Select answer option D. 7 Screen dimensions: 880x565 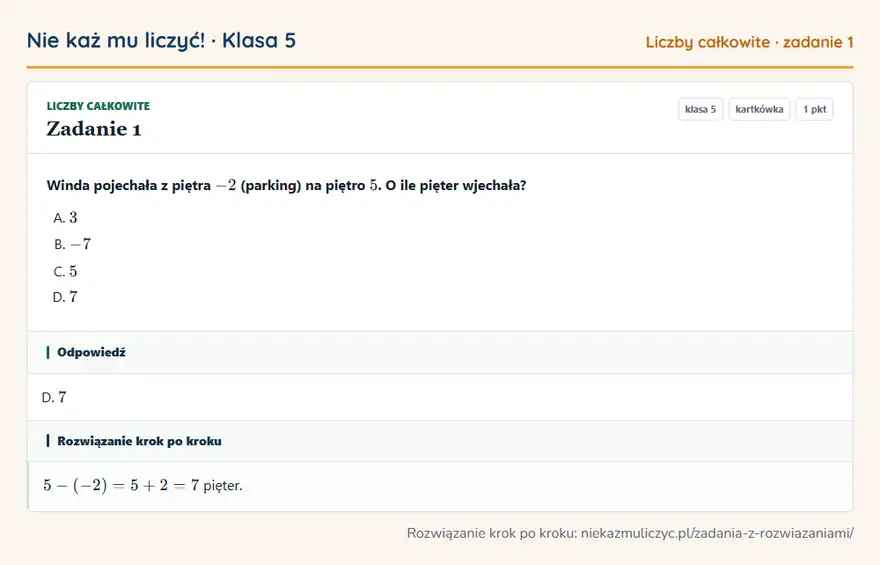65,297
